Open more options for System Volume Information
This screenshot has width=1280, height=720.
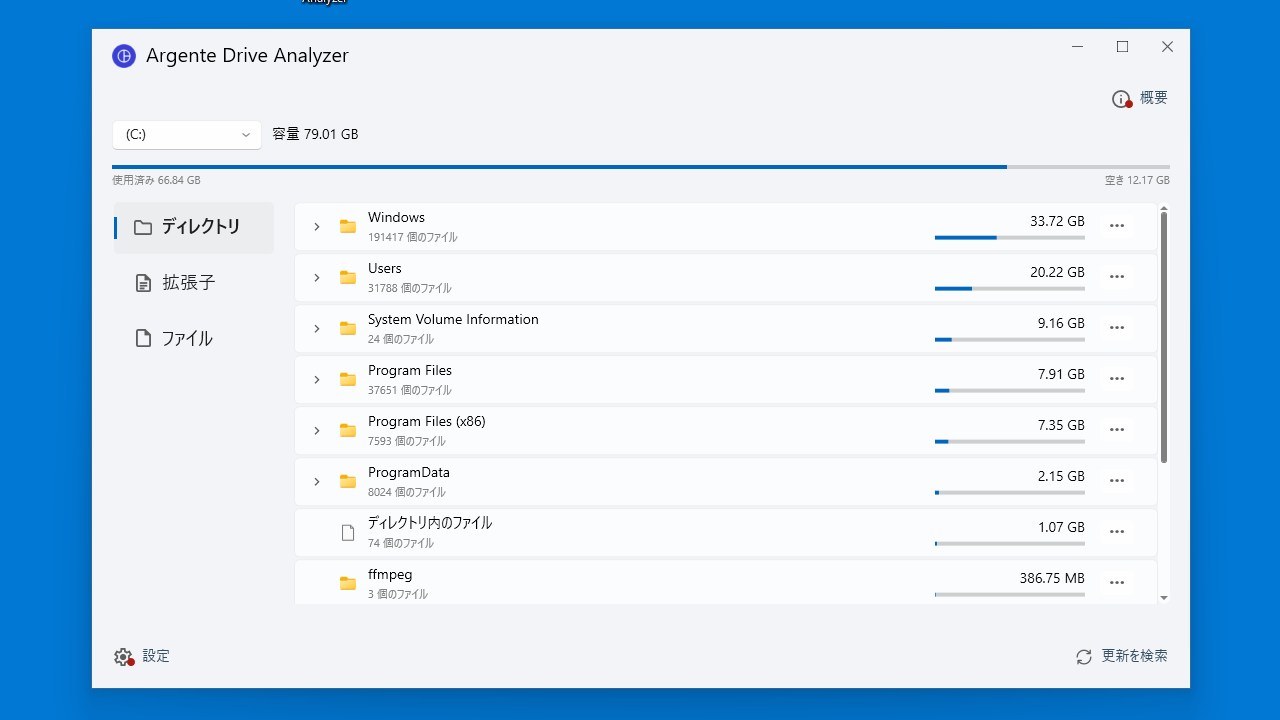pyautogui.click(x=1117, y=329)
